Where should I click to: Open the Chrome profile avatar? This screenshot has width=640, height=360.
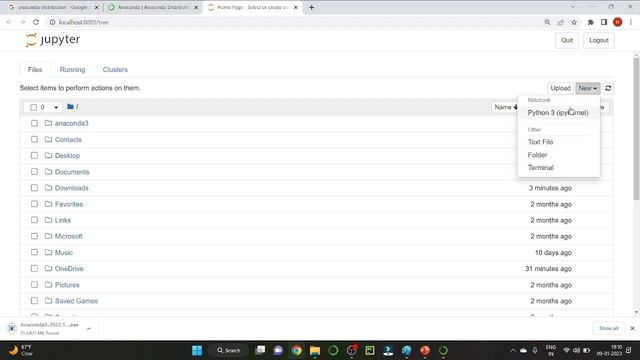coord(617,22)
